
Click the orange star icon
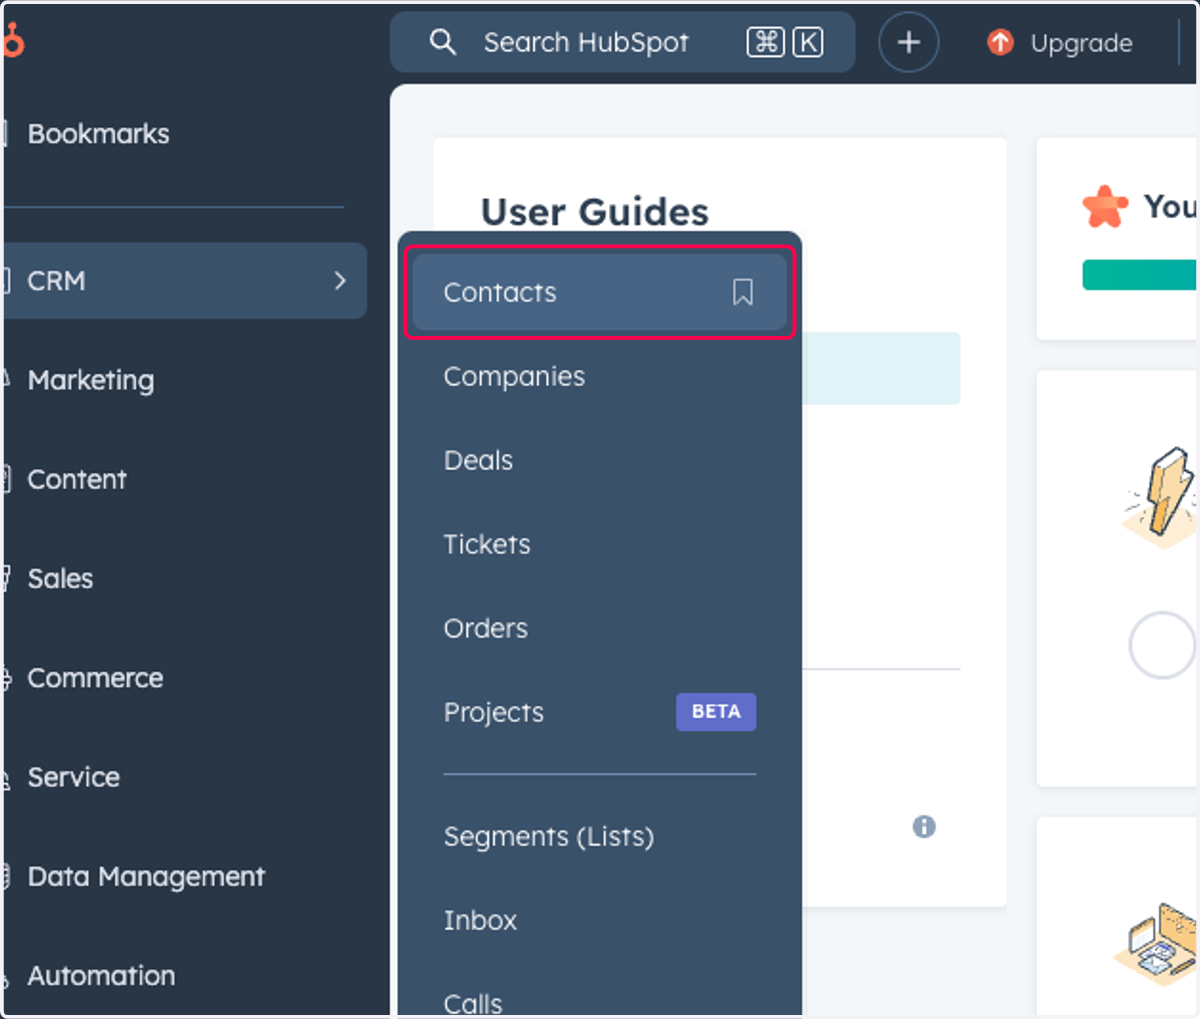pyautogui.click(x=1105, y=207)
